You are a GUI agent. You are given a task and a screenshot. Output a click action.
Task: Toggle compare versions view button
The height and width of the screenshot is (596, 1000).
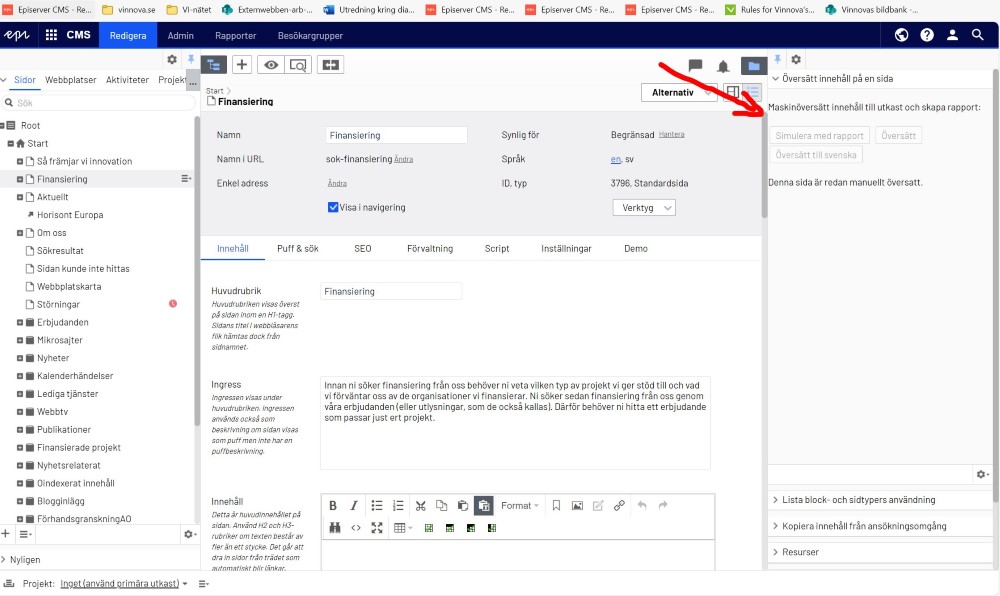pos(329,64)
